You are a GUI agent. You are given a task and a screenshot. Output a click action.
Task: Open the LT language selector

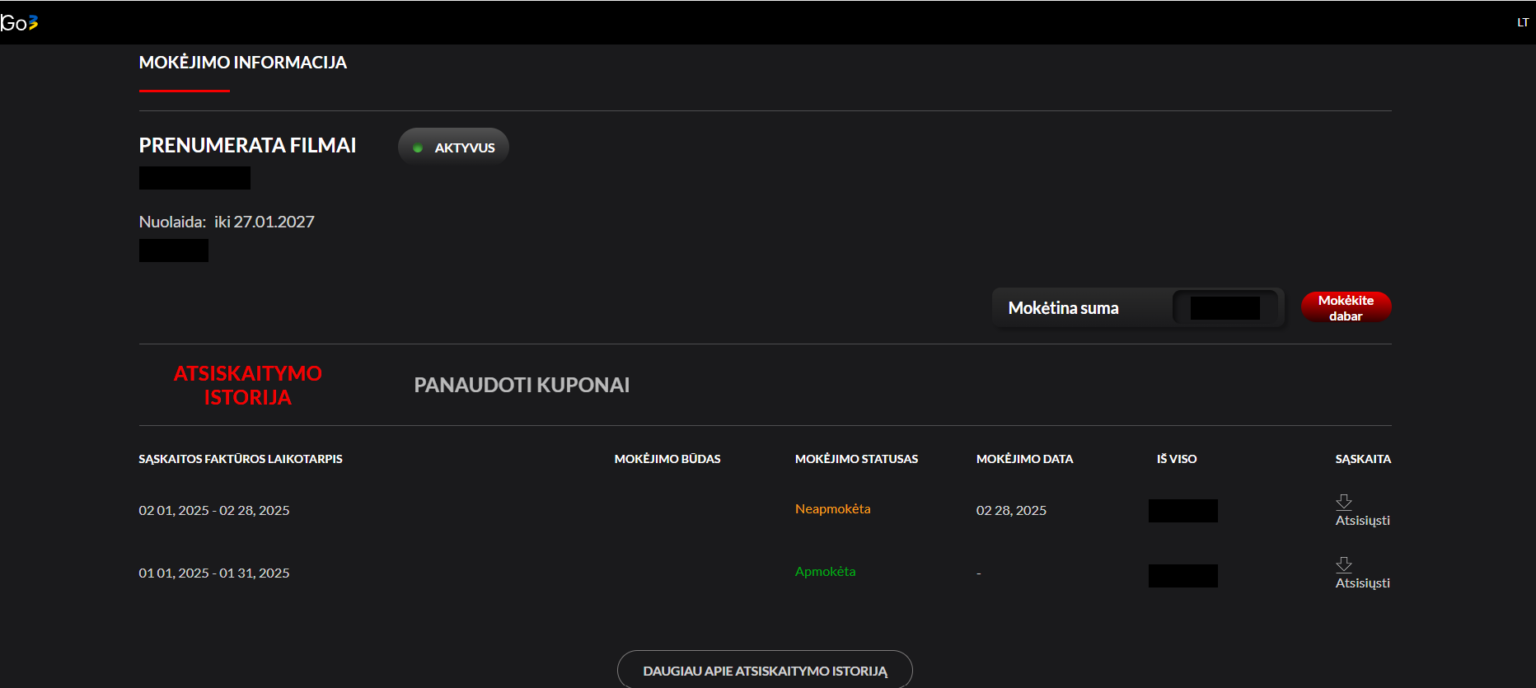pyautogui.click(x=1522, y=23)
